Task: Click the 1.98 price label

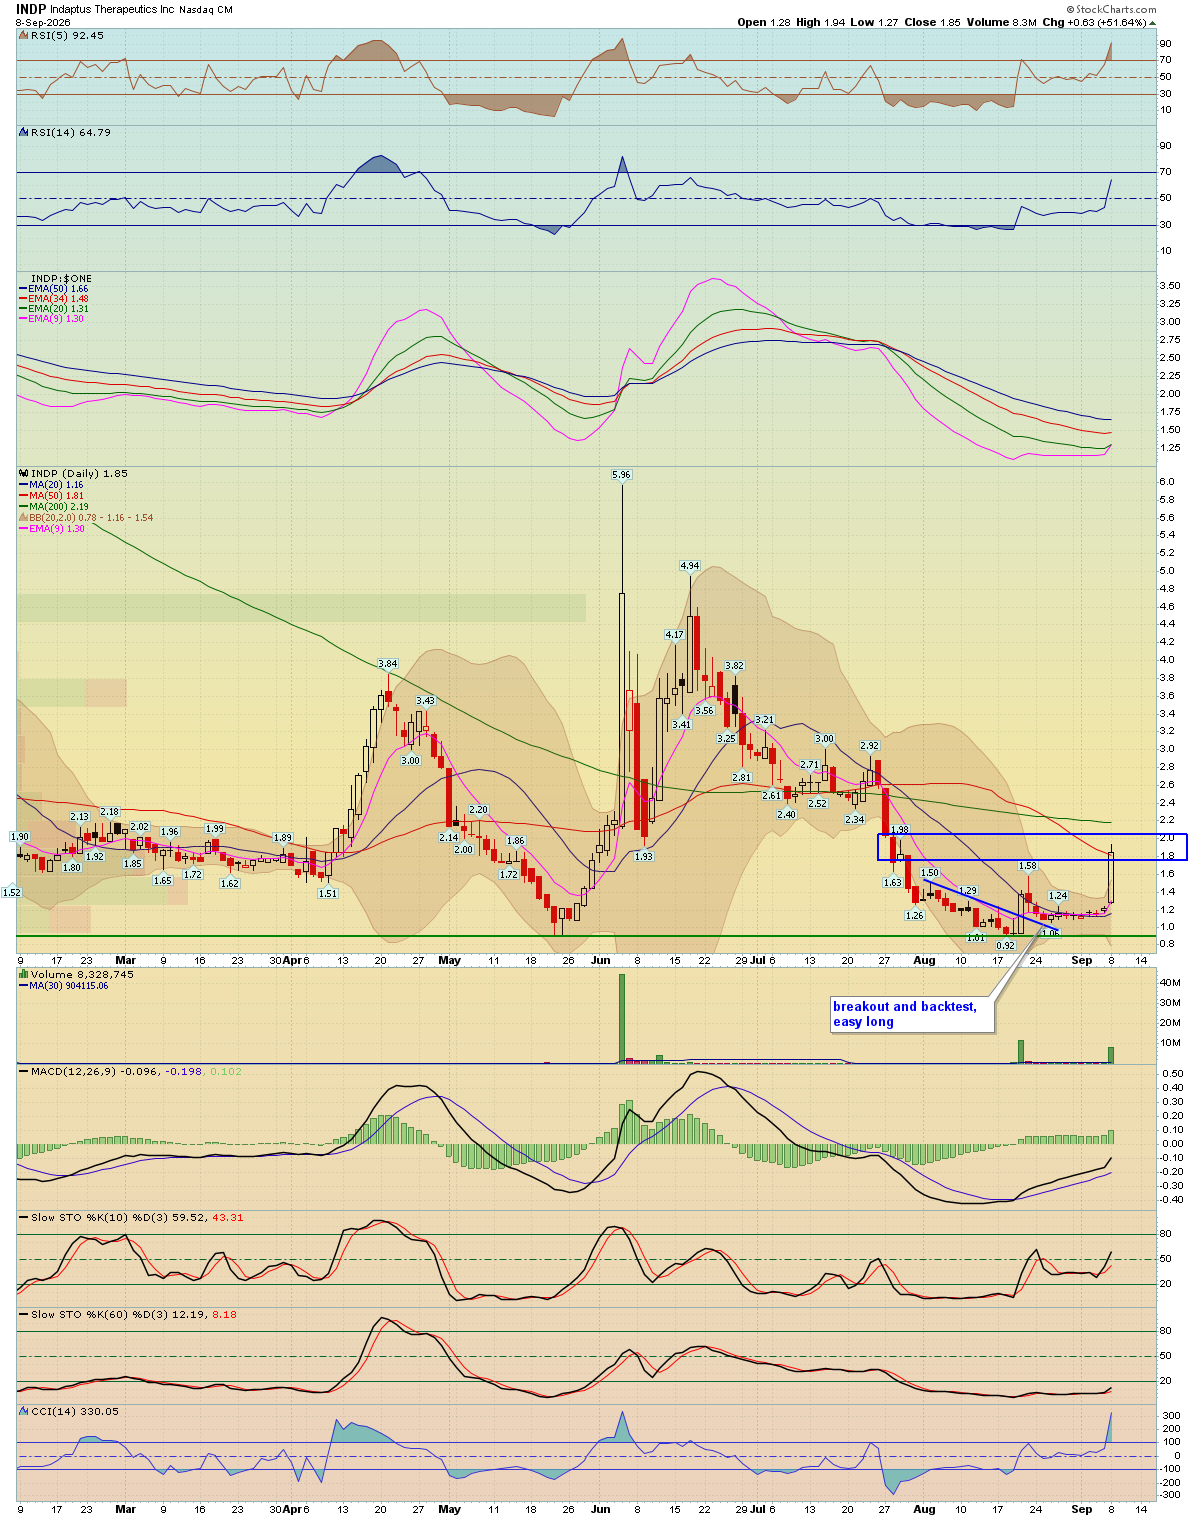Action: point(899,830)
